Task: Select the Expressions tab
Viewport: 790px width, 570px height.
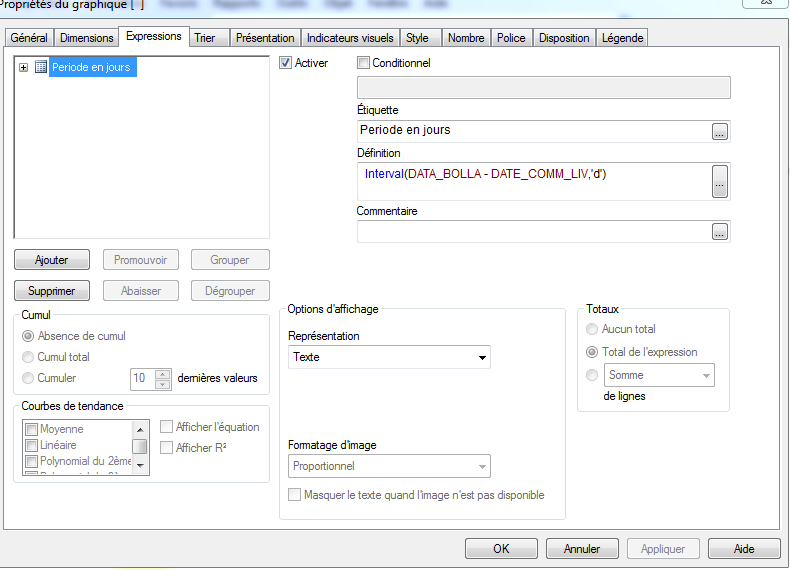Action: coord(154,36)
